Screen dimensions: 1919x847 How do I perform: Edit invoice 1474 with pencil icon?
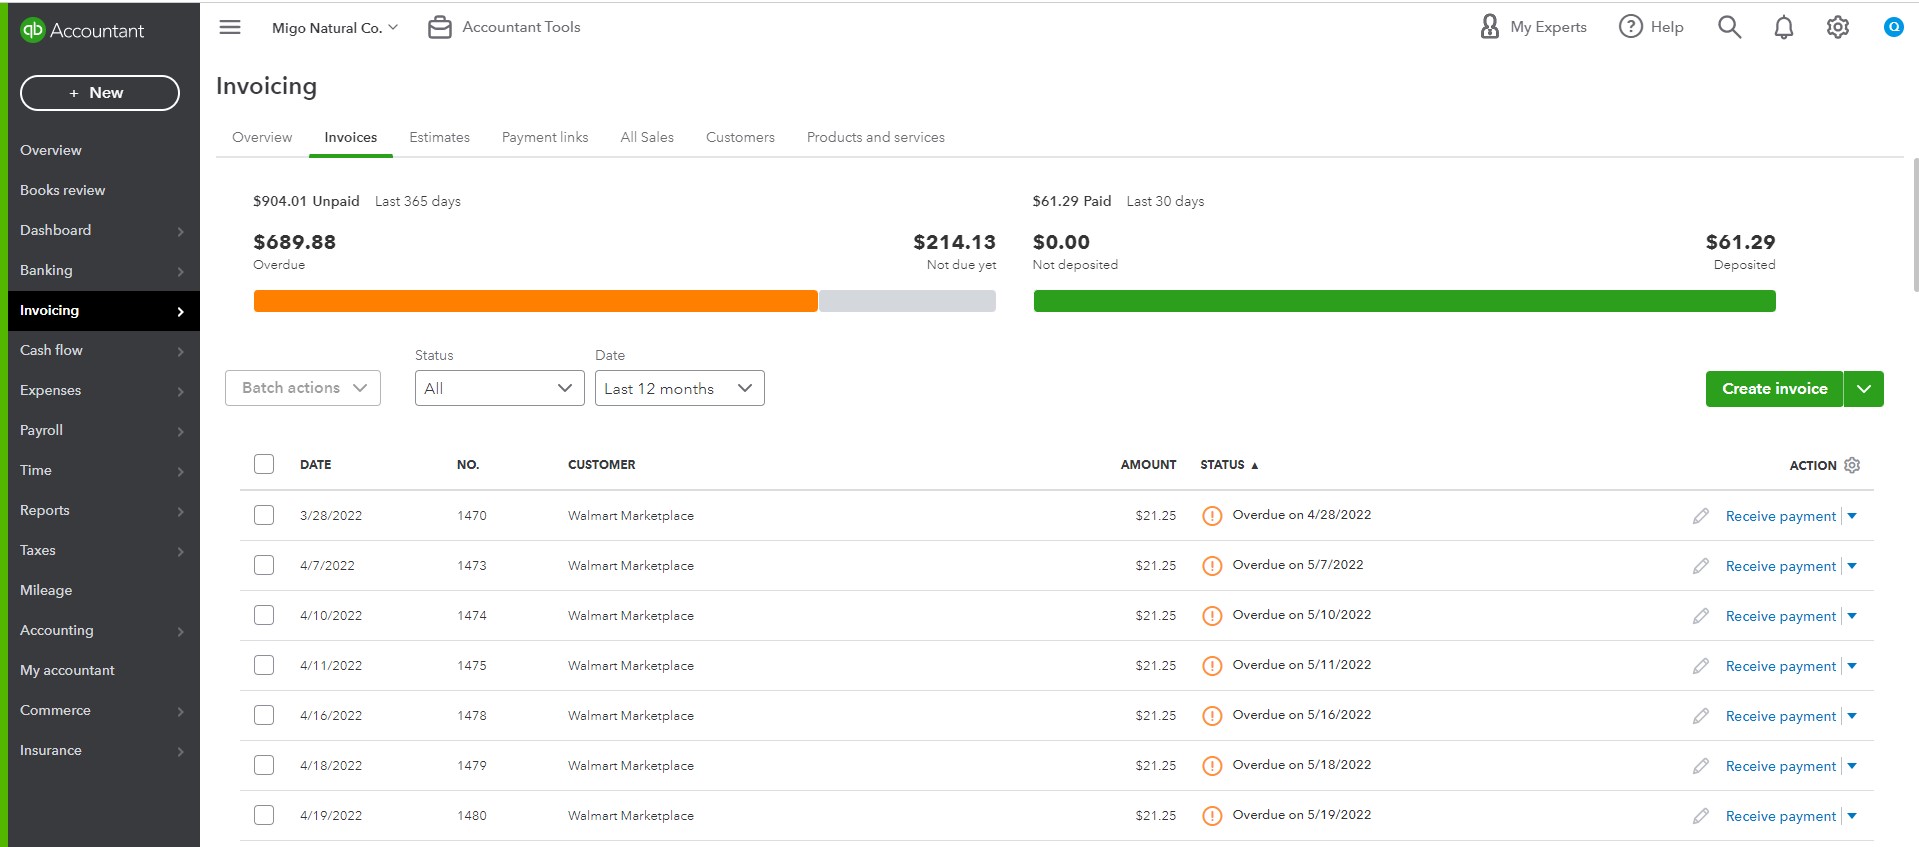coord(1700,616)
